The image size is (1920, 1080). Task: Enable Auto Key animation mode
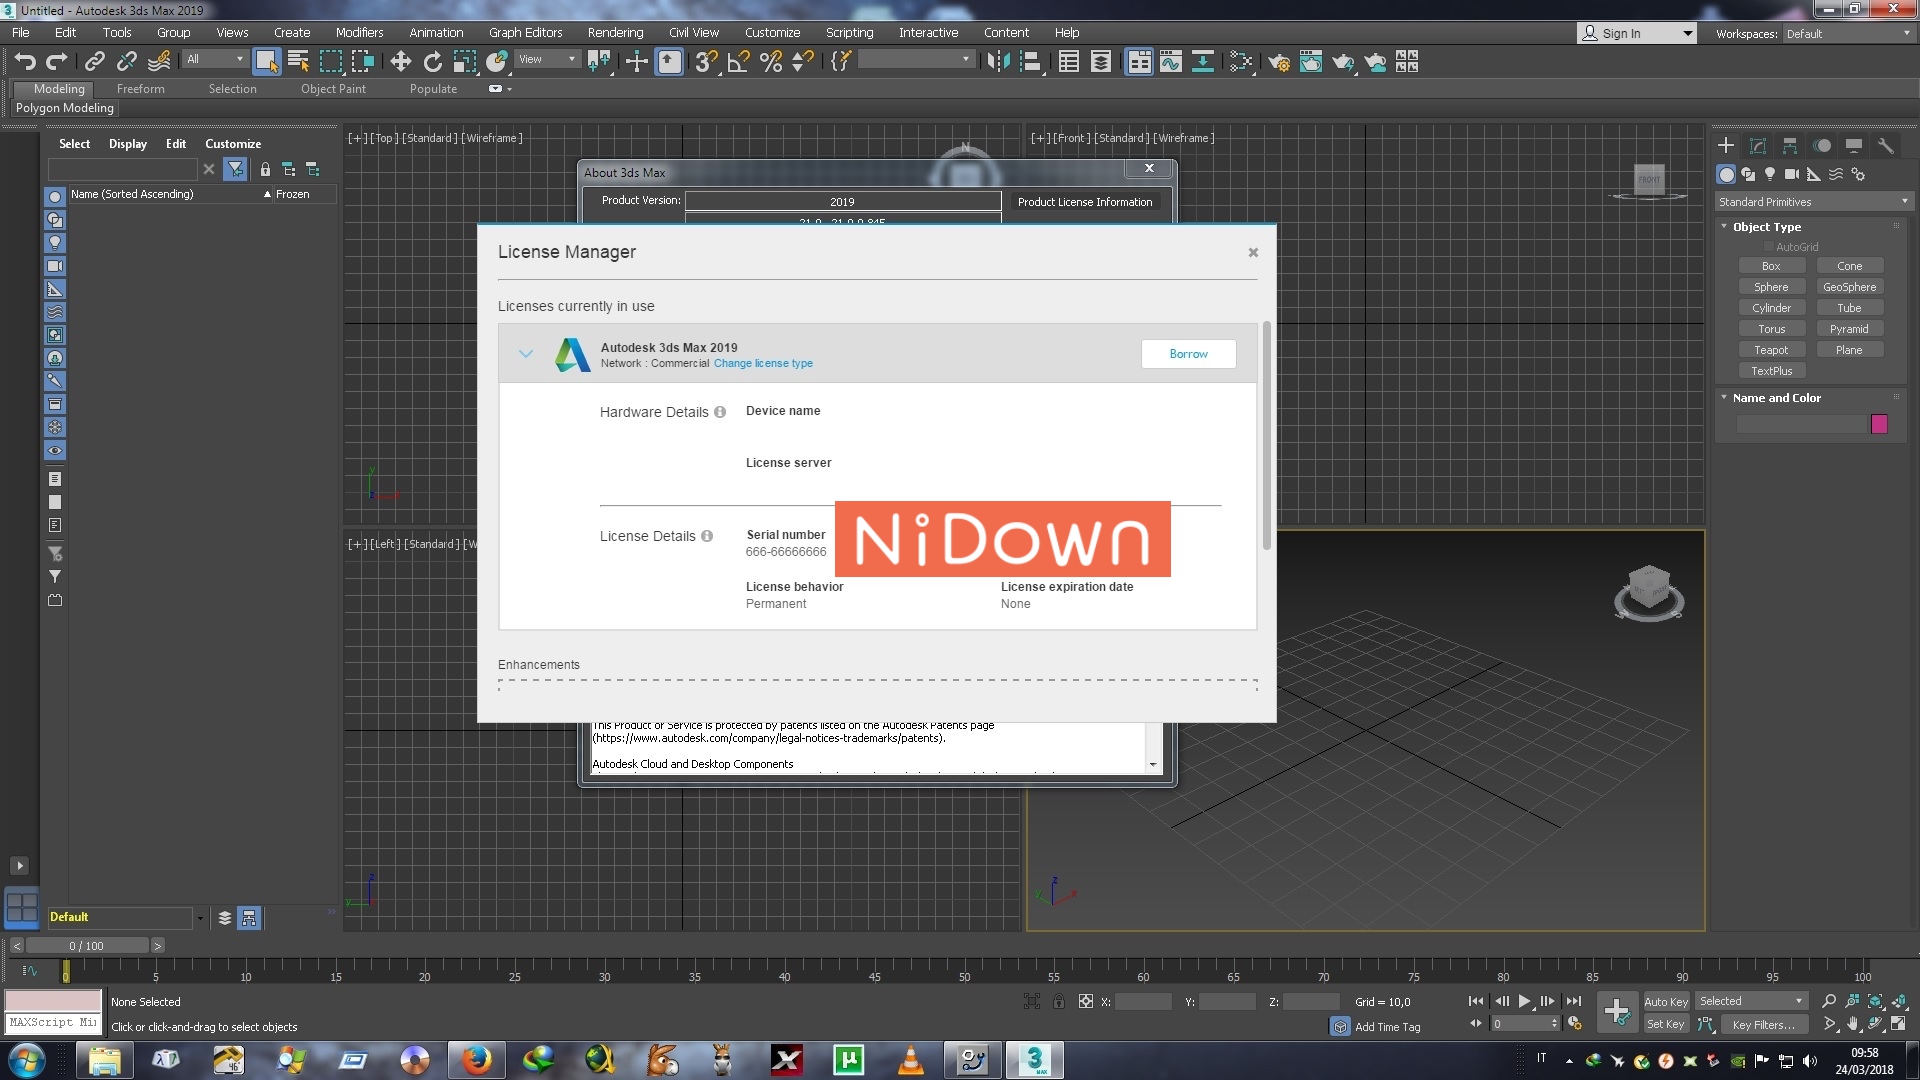[1667, 1001]
